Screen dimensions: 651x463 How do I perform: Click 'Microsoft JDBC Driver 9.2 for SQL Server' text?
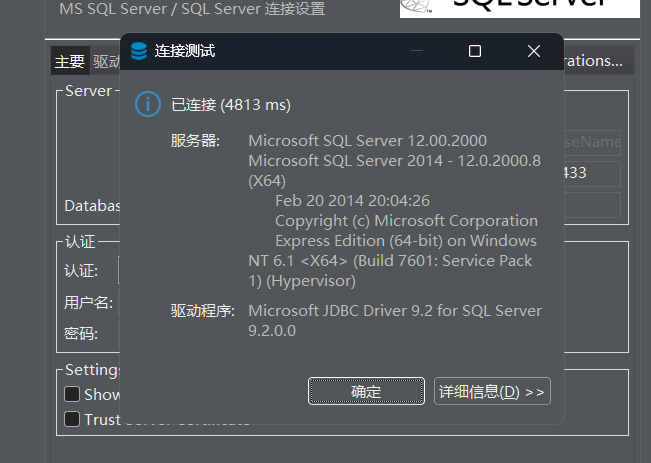click(x=395, y=311)
